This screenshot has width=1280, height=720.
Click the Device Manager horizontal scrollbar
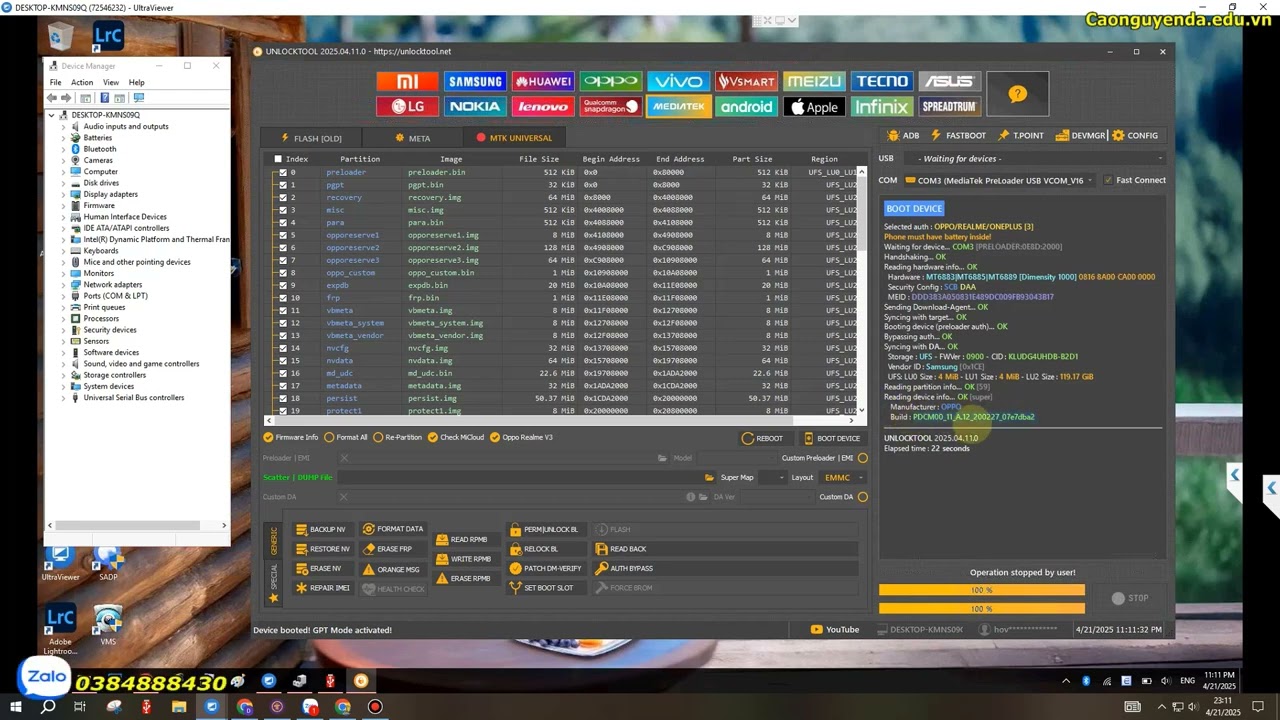pyautogui.click(x=139, y=525)
